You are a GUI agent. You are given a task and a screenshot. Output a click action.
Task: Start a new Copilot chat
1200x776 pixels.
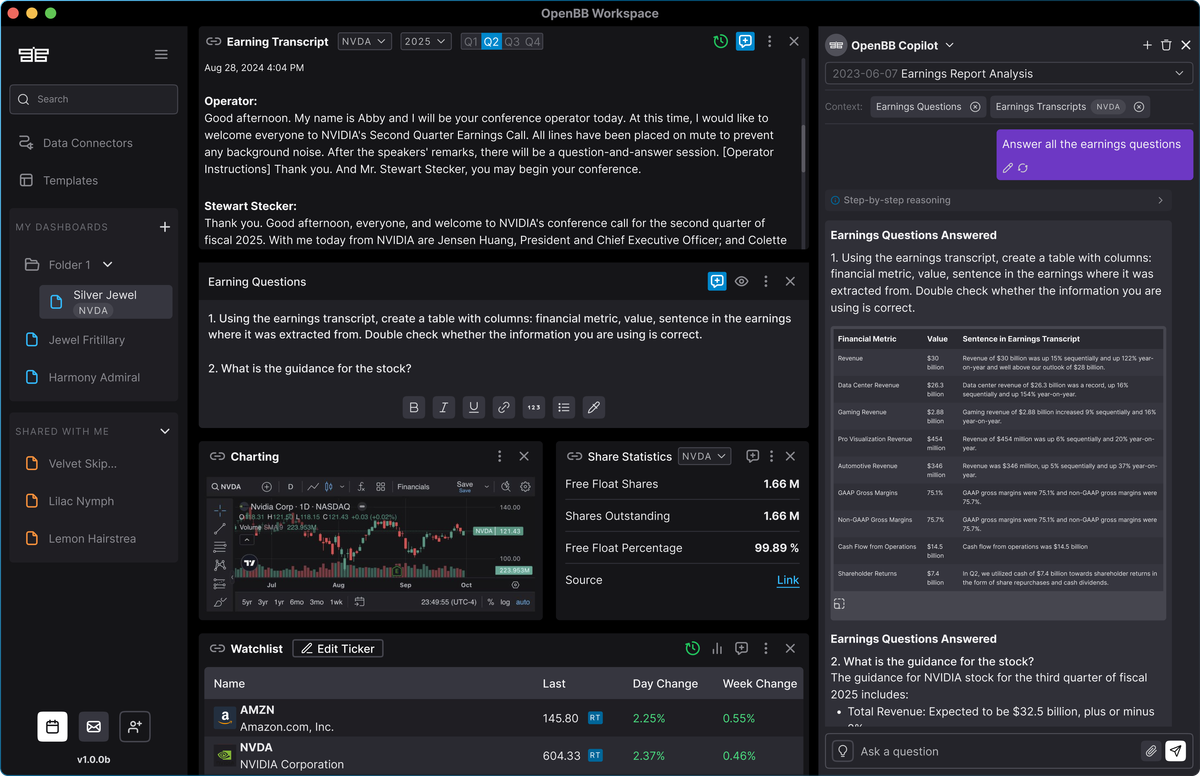(1147, 44)
